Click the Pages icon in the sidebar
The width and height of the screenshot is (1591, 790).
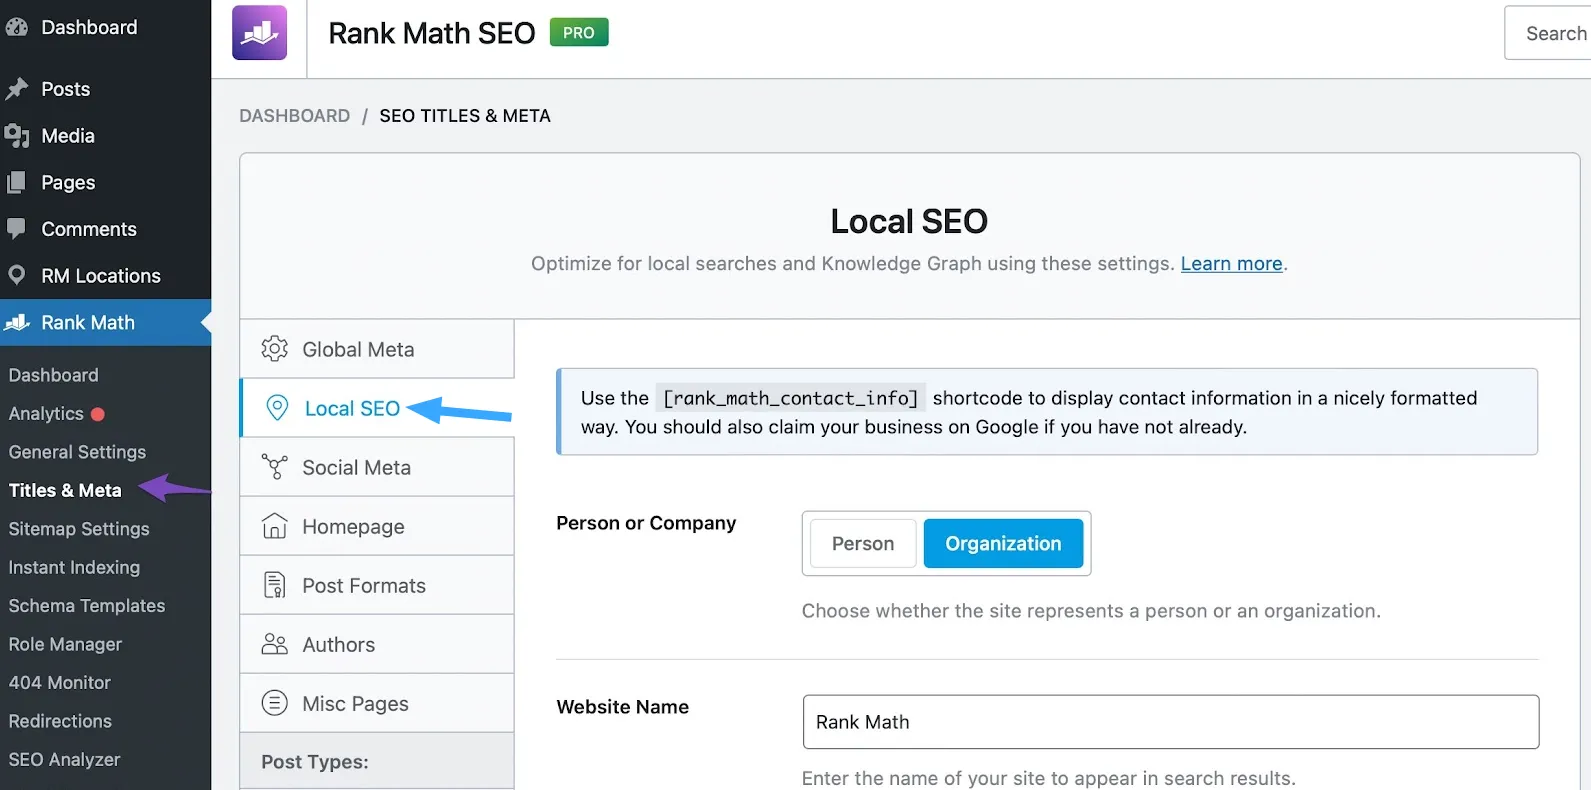(16, 182)
